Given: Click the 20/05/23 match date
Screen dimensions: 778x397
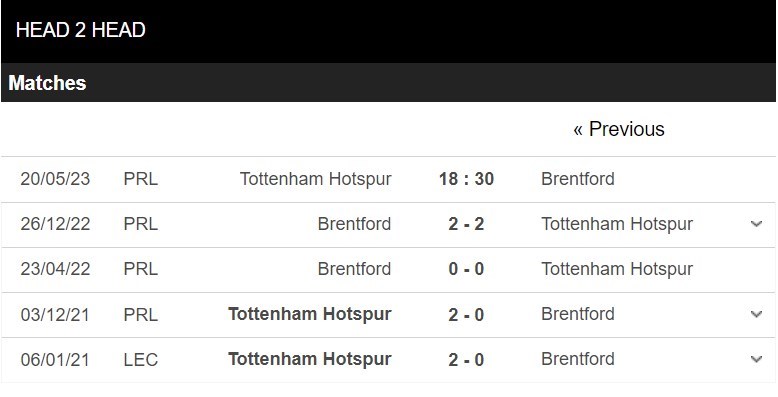Looking at the screenshot, I should (55, 179).
